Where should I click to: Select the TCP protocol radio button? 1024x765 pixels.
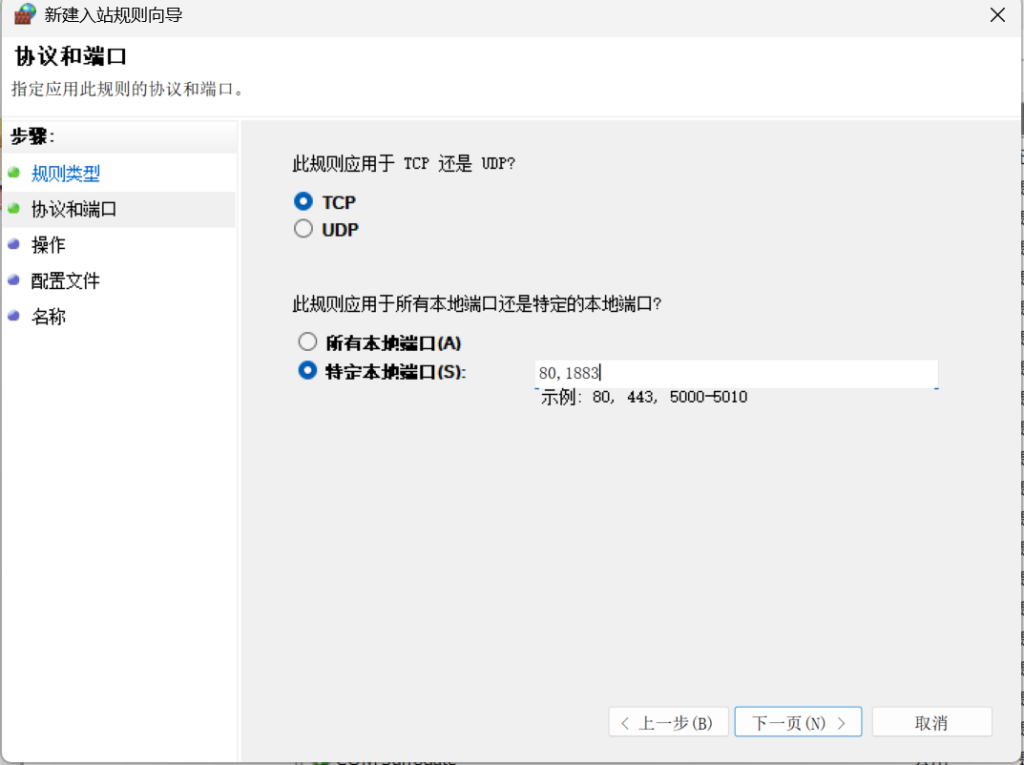(x=303, y=201)
